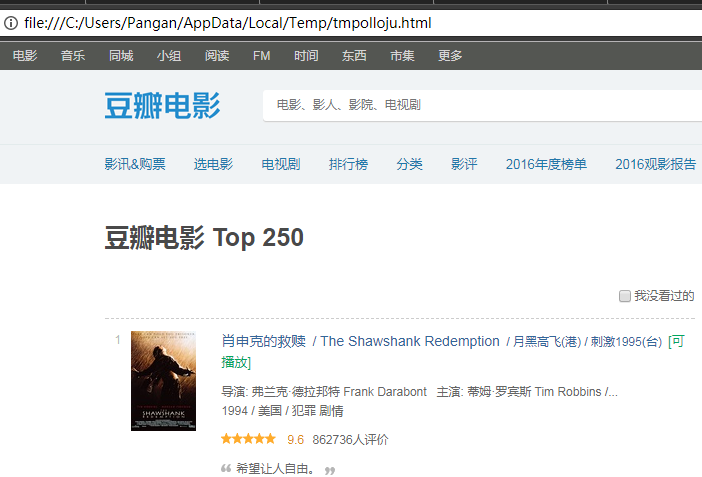Image resolution: width=702 pixels, height=477 pixels.
Task: Click the site info icon in address bar
Action: click(x=10, y=23)
